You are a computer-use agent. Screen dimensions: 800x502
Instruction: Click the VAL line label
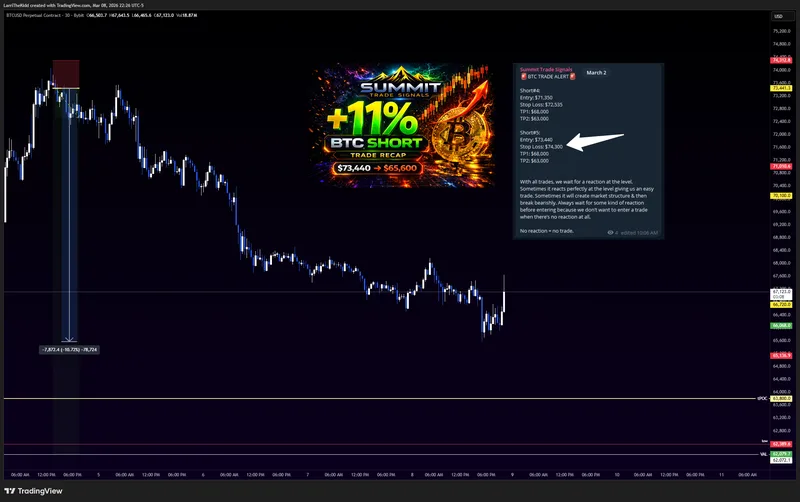764,454
